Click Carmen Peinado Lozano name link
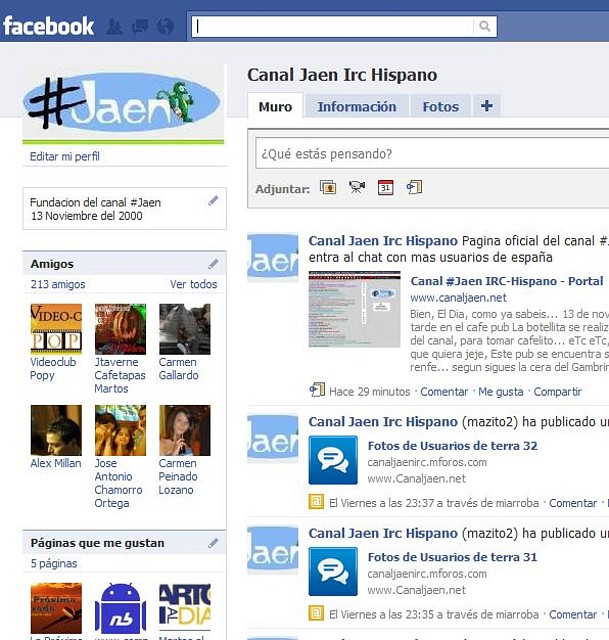Image resolution: width=609 pixels, height=640 pixels. [x=178, y=476]
